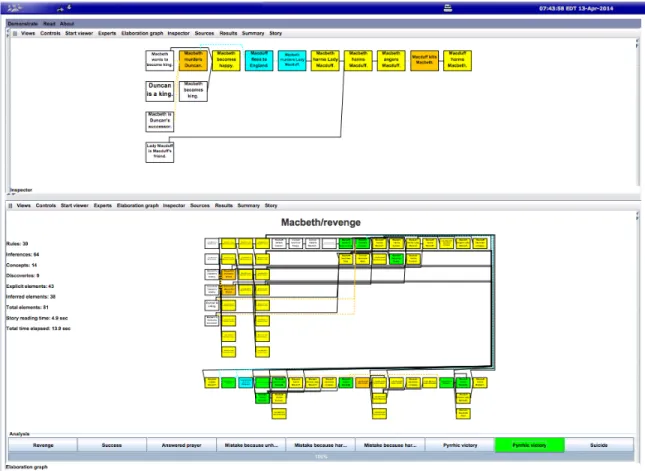
Task: Switch to Experts tab in story graph panel
Action: (107, 33)
